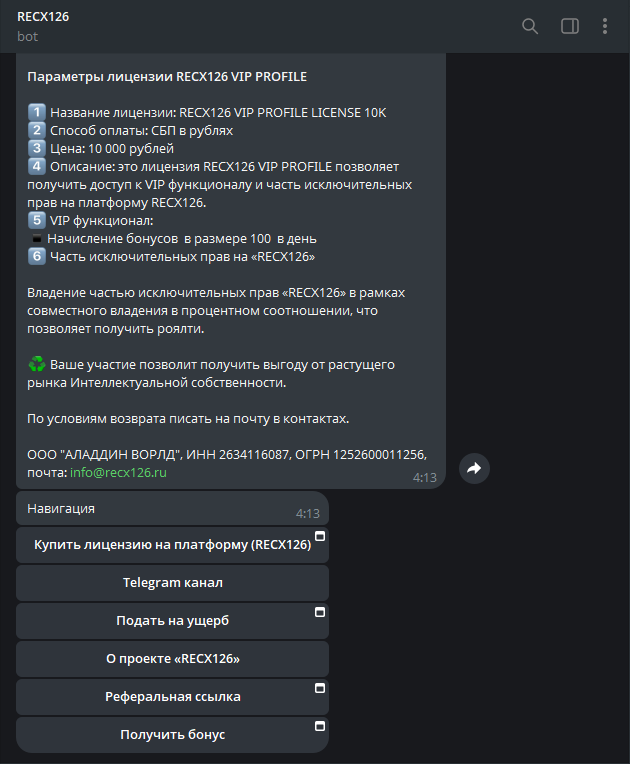Toggle the right sidebar panel icon
This screenshot has height=764, width=630.
pyautogui.click(x=570, y=26)
